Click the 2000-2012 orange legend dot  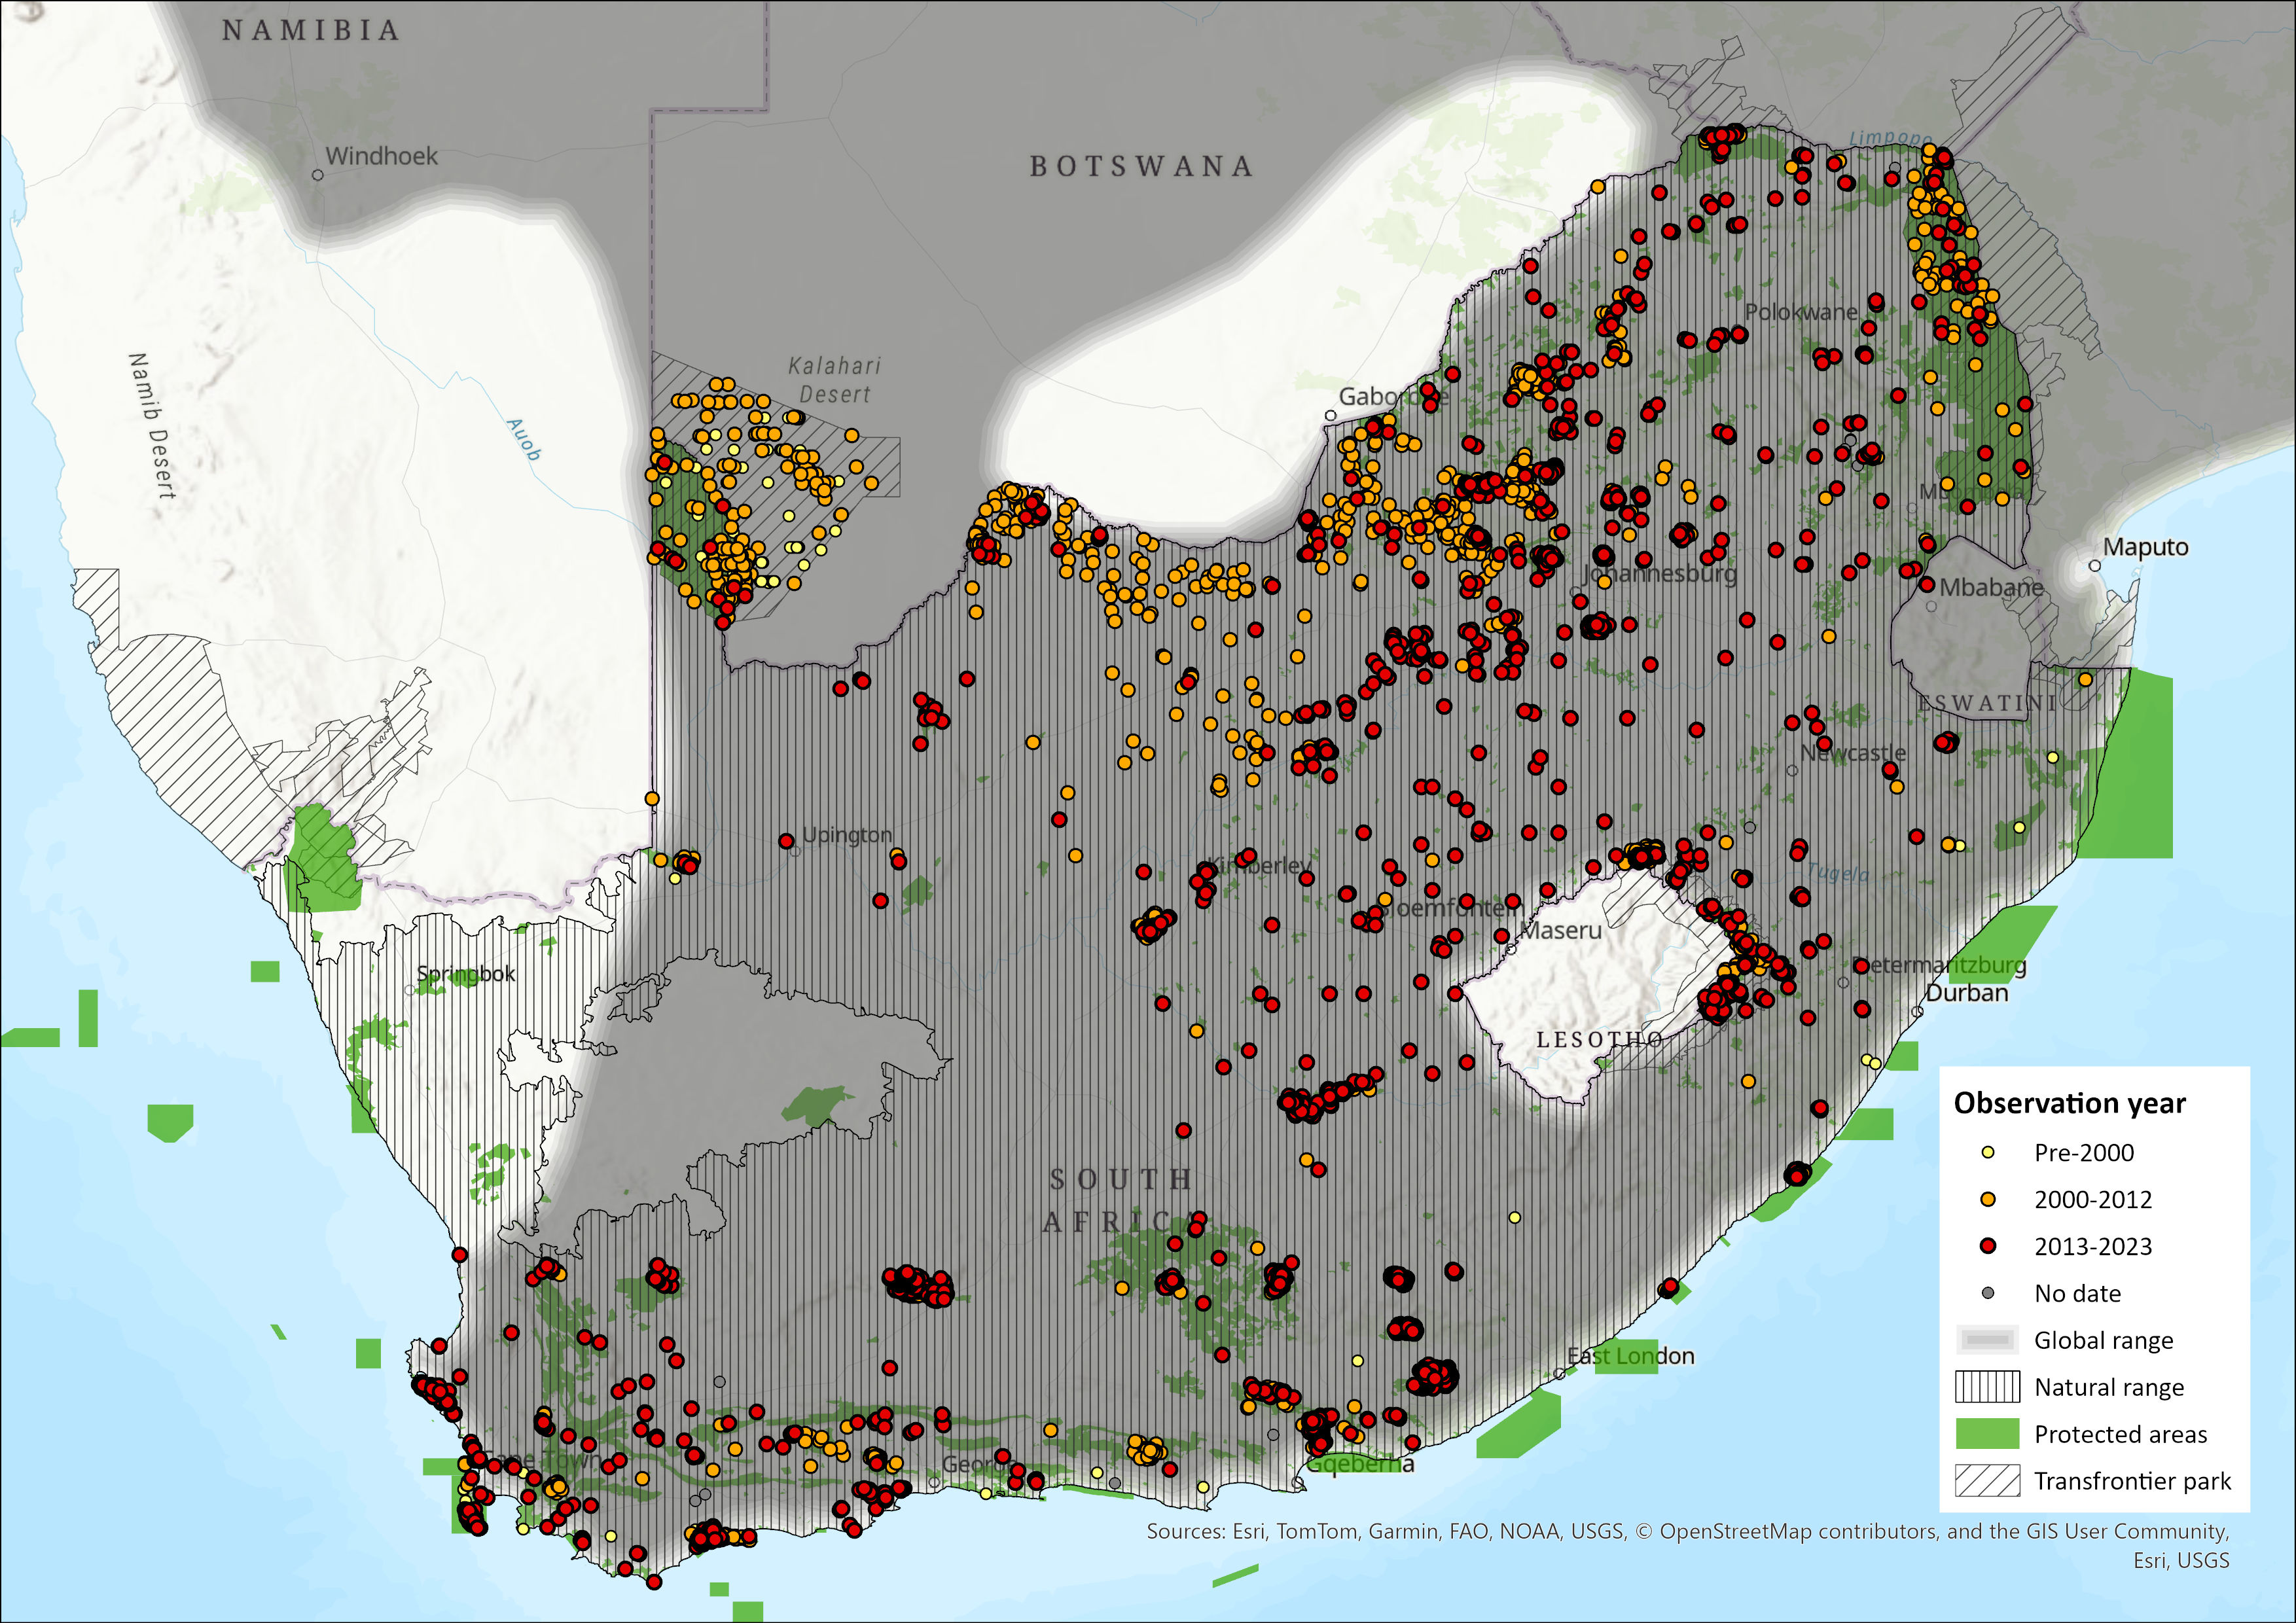[x=1988, y=1199]
